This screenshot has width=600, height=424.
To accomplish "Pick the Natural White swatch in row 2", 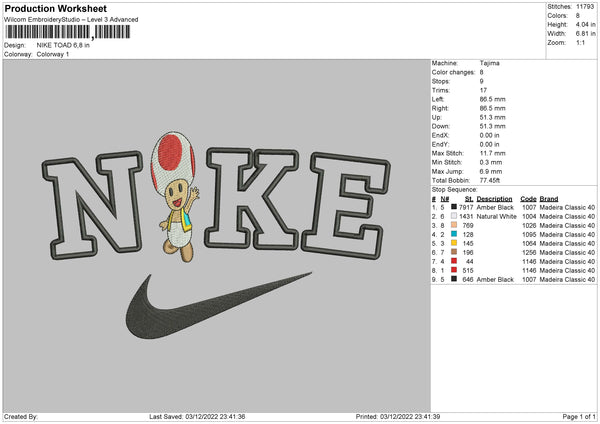I will click(454, 216).
